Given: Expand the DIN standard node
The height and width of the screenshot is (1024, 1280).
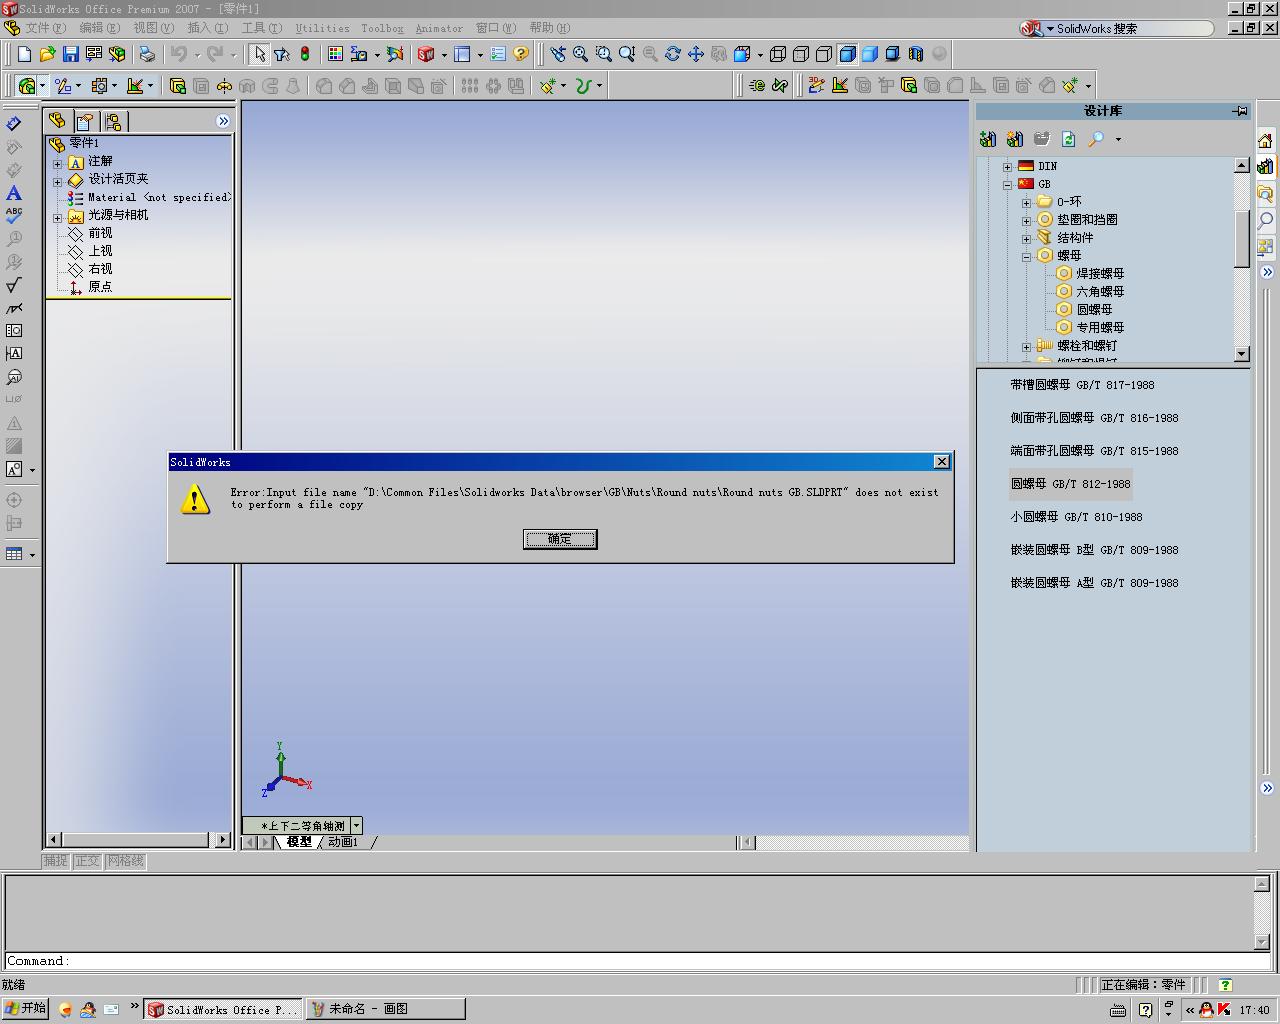Looking at the screenshot, I should pyautogui.click(x=1007, y=167).
